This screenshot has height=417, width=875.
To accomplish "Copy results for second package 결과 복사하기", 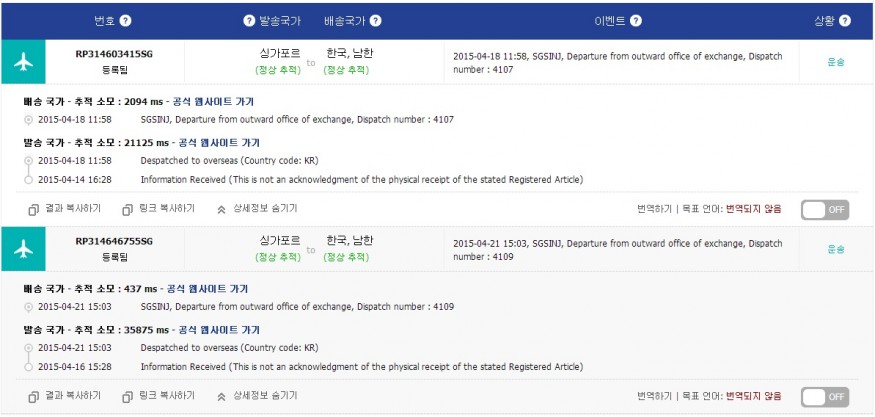I will 64,396.
